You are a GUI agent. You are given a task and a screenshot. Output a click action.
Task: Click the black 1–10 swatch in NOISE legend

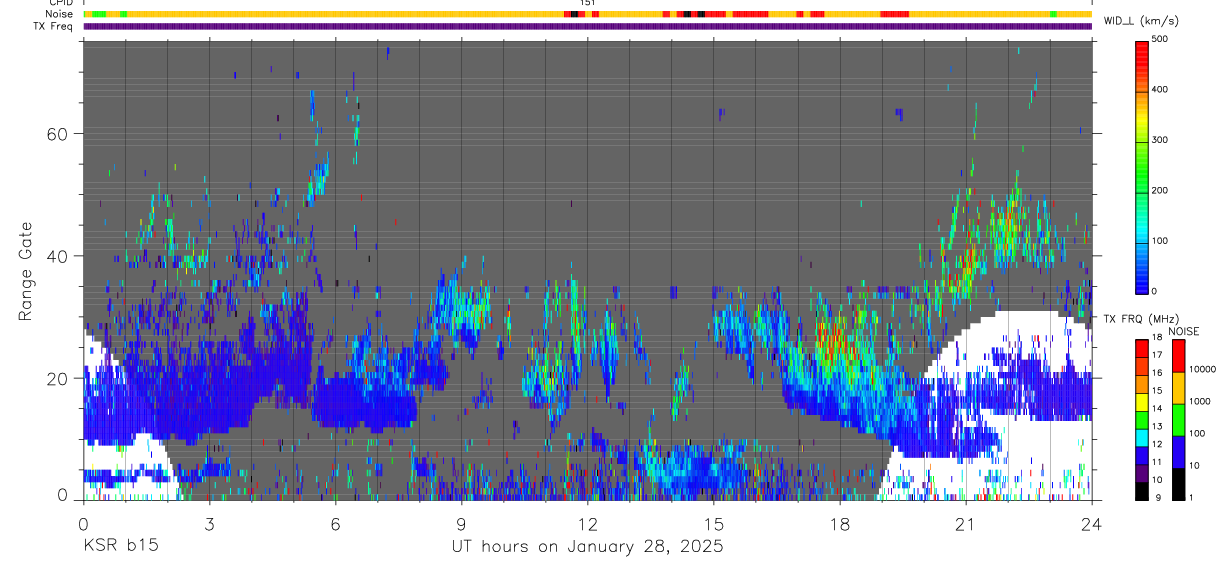(1179, 484)
